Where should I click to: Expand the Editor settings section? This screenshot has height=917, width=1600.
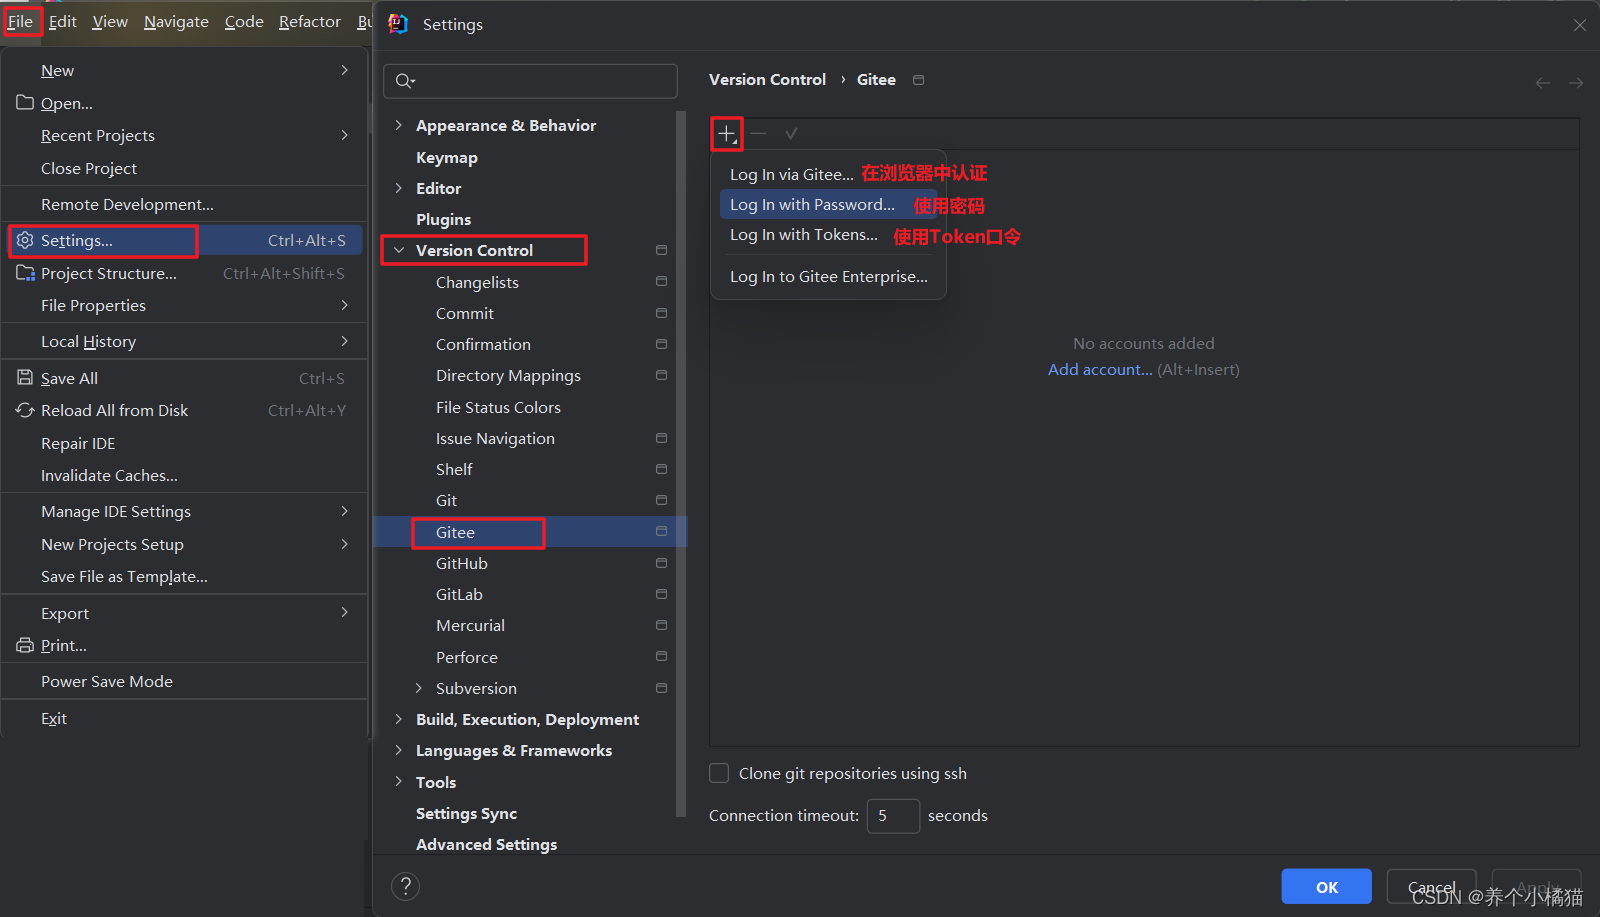click(398, 188)
